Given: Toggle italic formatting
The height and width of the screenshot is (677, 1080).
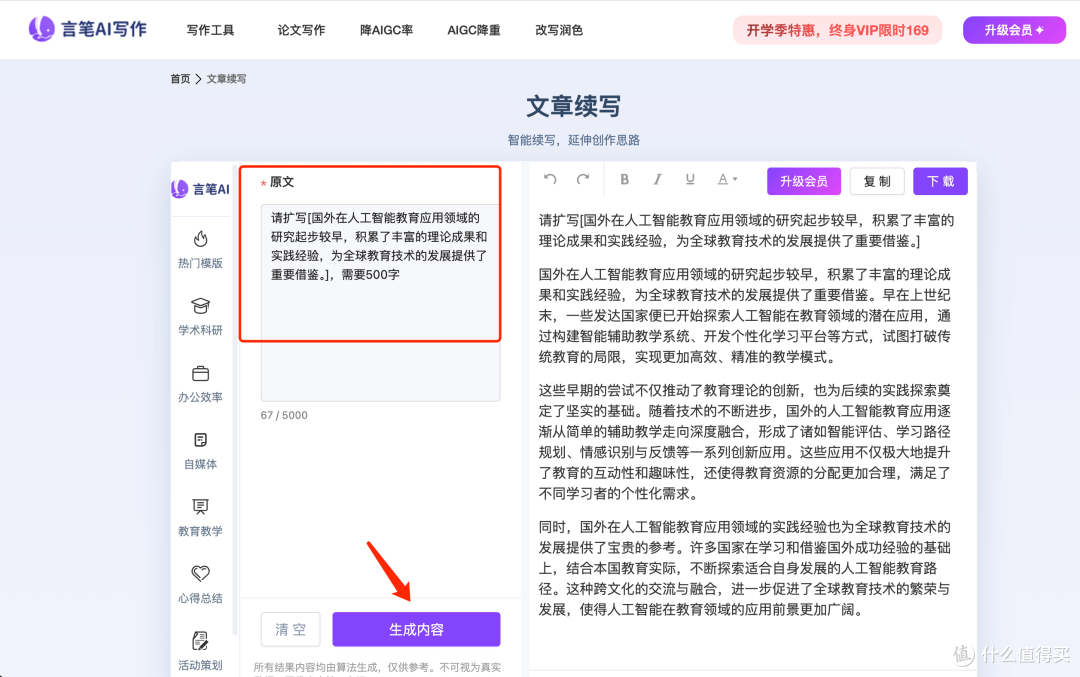Looking at the screenshot, I should (657, 180).
